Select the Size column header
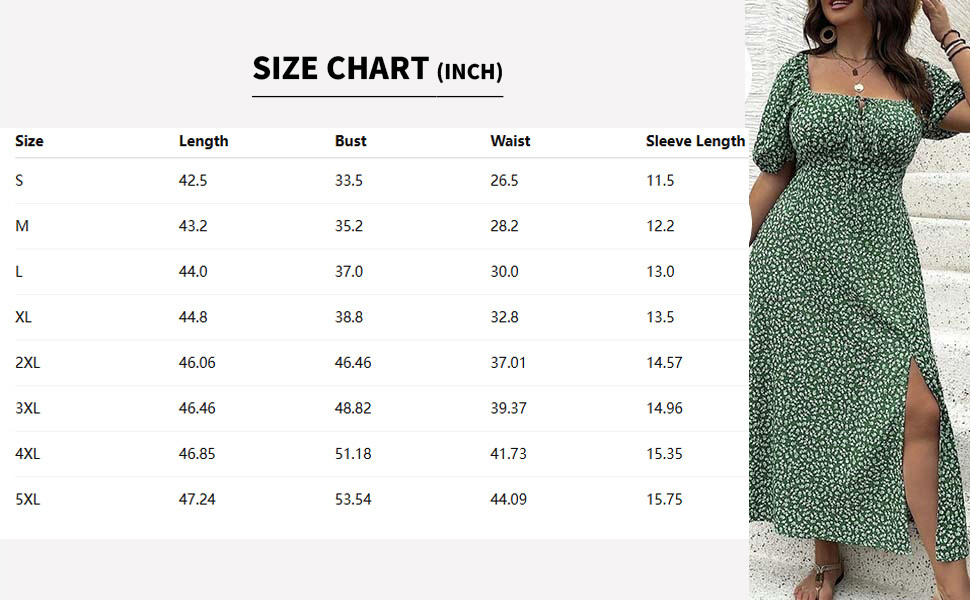 pos(29,141)
